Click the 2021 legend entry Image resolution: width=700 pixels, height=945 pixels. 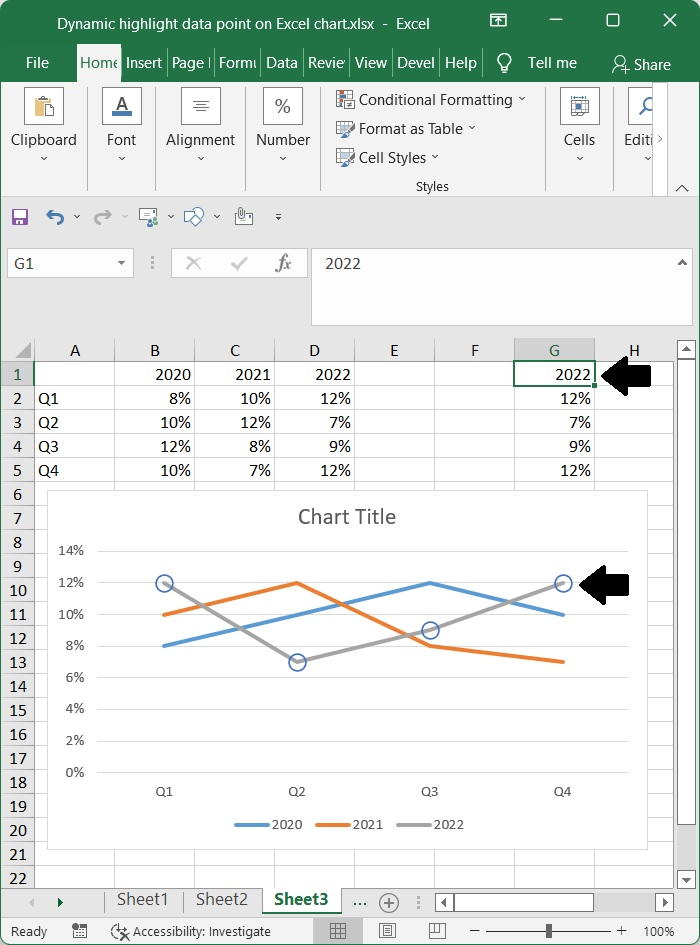coord(349,824)
